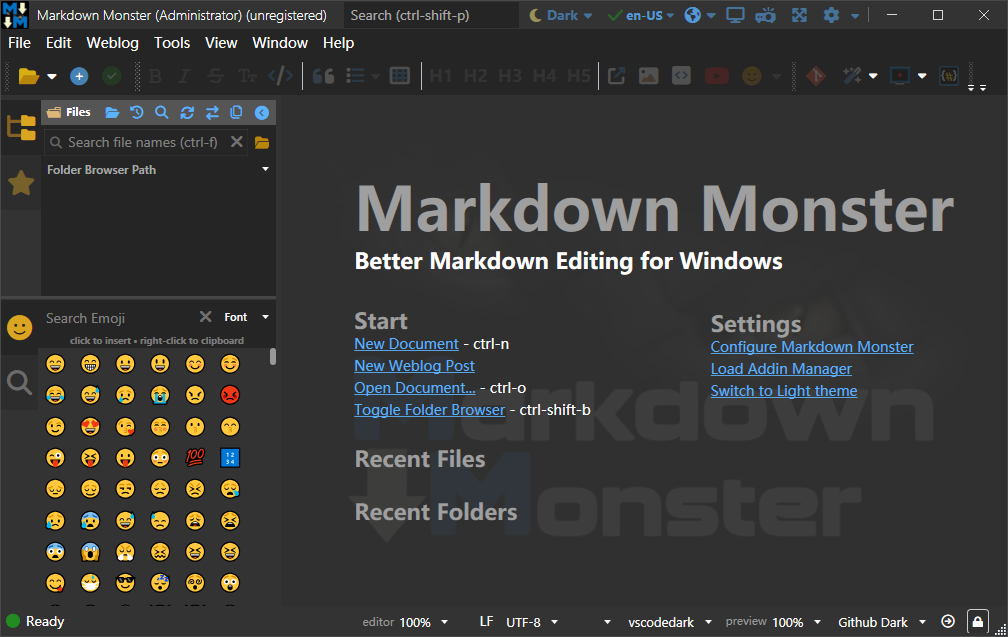
Task: Insert a table using the table toolbar icon
Action: (401, 75)
